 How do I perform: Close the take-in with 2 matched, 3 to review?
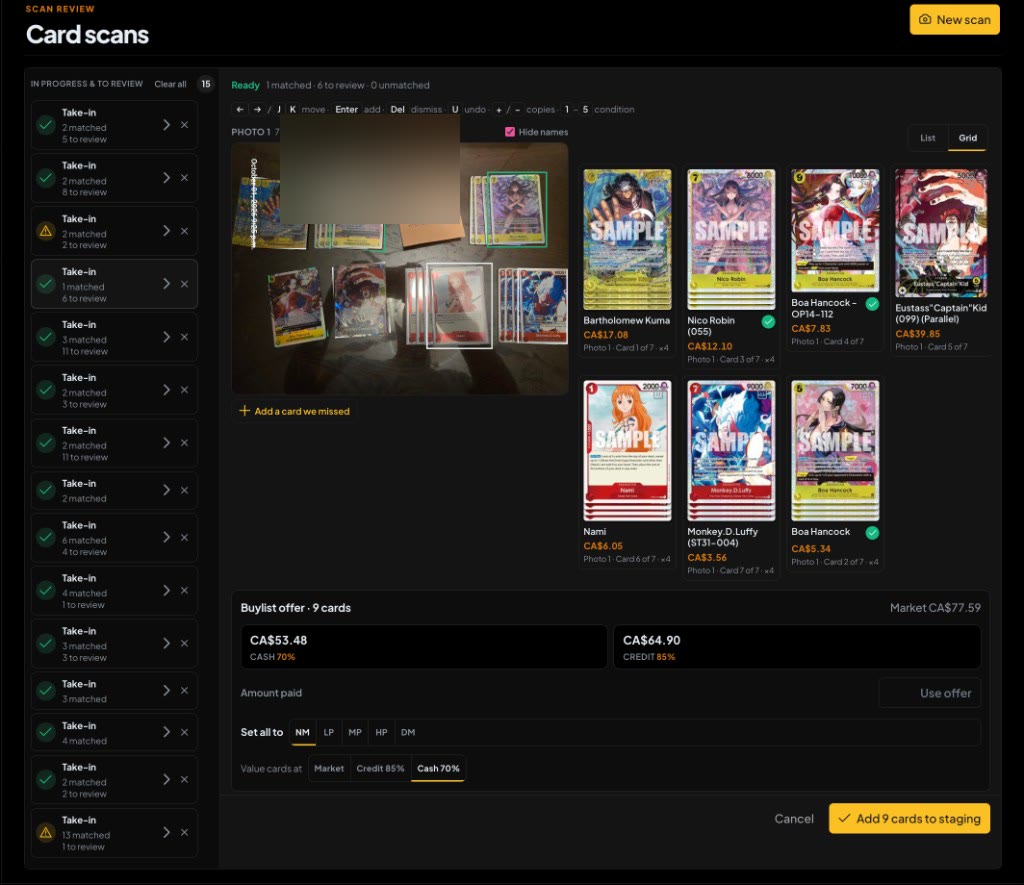click(x=185, y=390)
